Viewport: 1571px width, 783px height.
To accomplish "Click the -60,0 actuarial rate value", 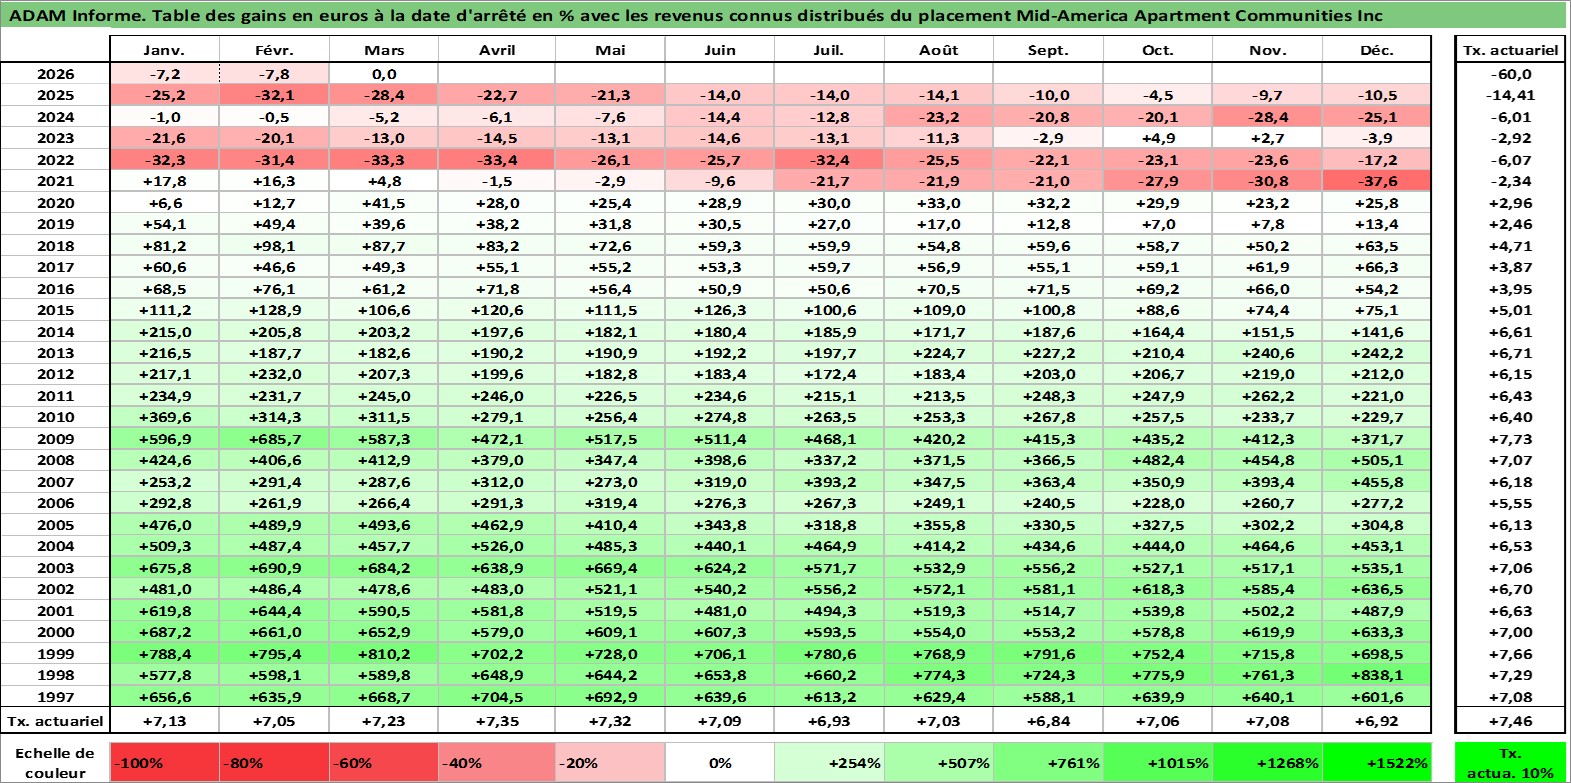I will point(1511,74).
